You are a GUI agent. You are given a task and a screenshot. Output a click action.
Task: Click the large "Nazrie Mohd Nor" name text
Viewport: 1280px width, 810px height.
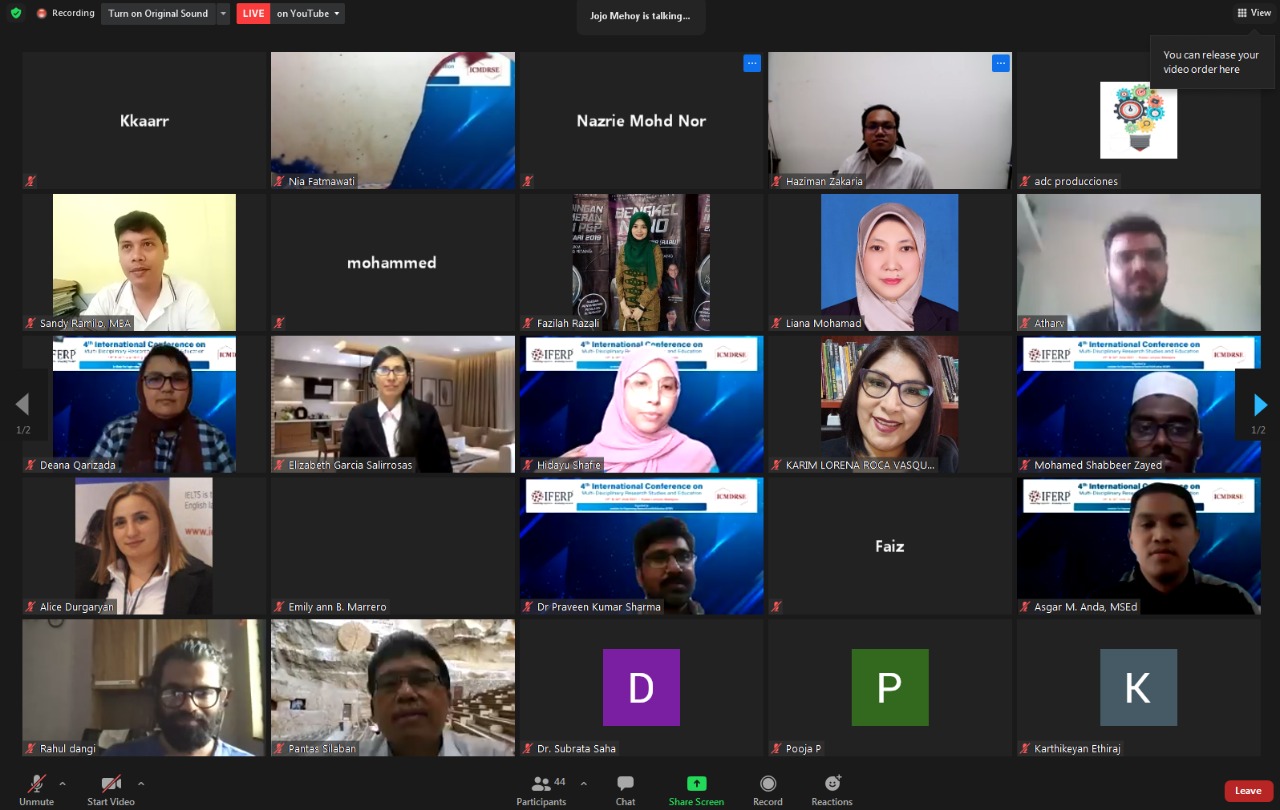tap(641, 121)
